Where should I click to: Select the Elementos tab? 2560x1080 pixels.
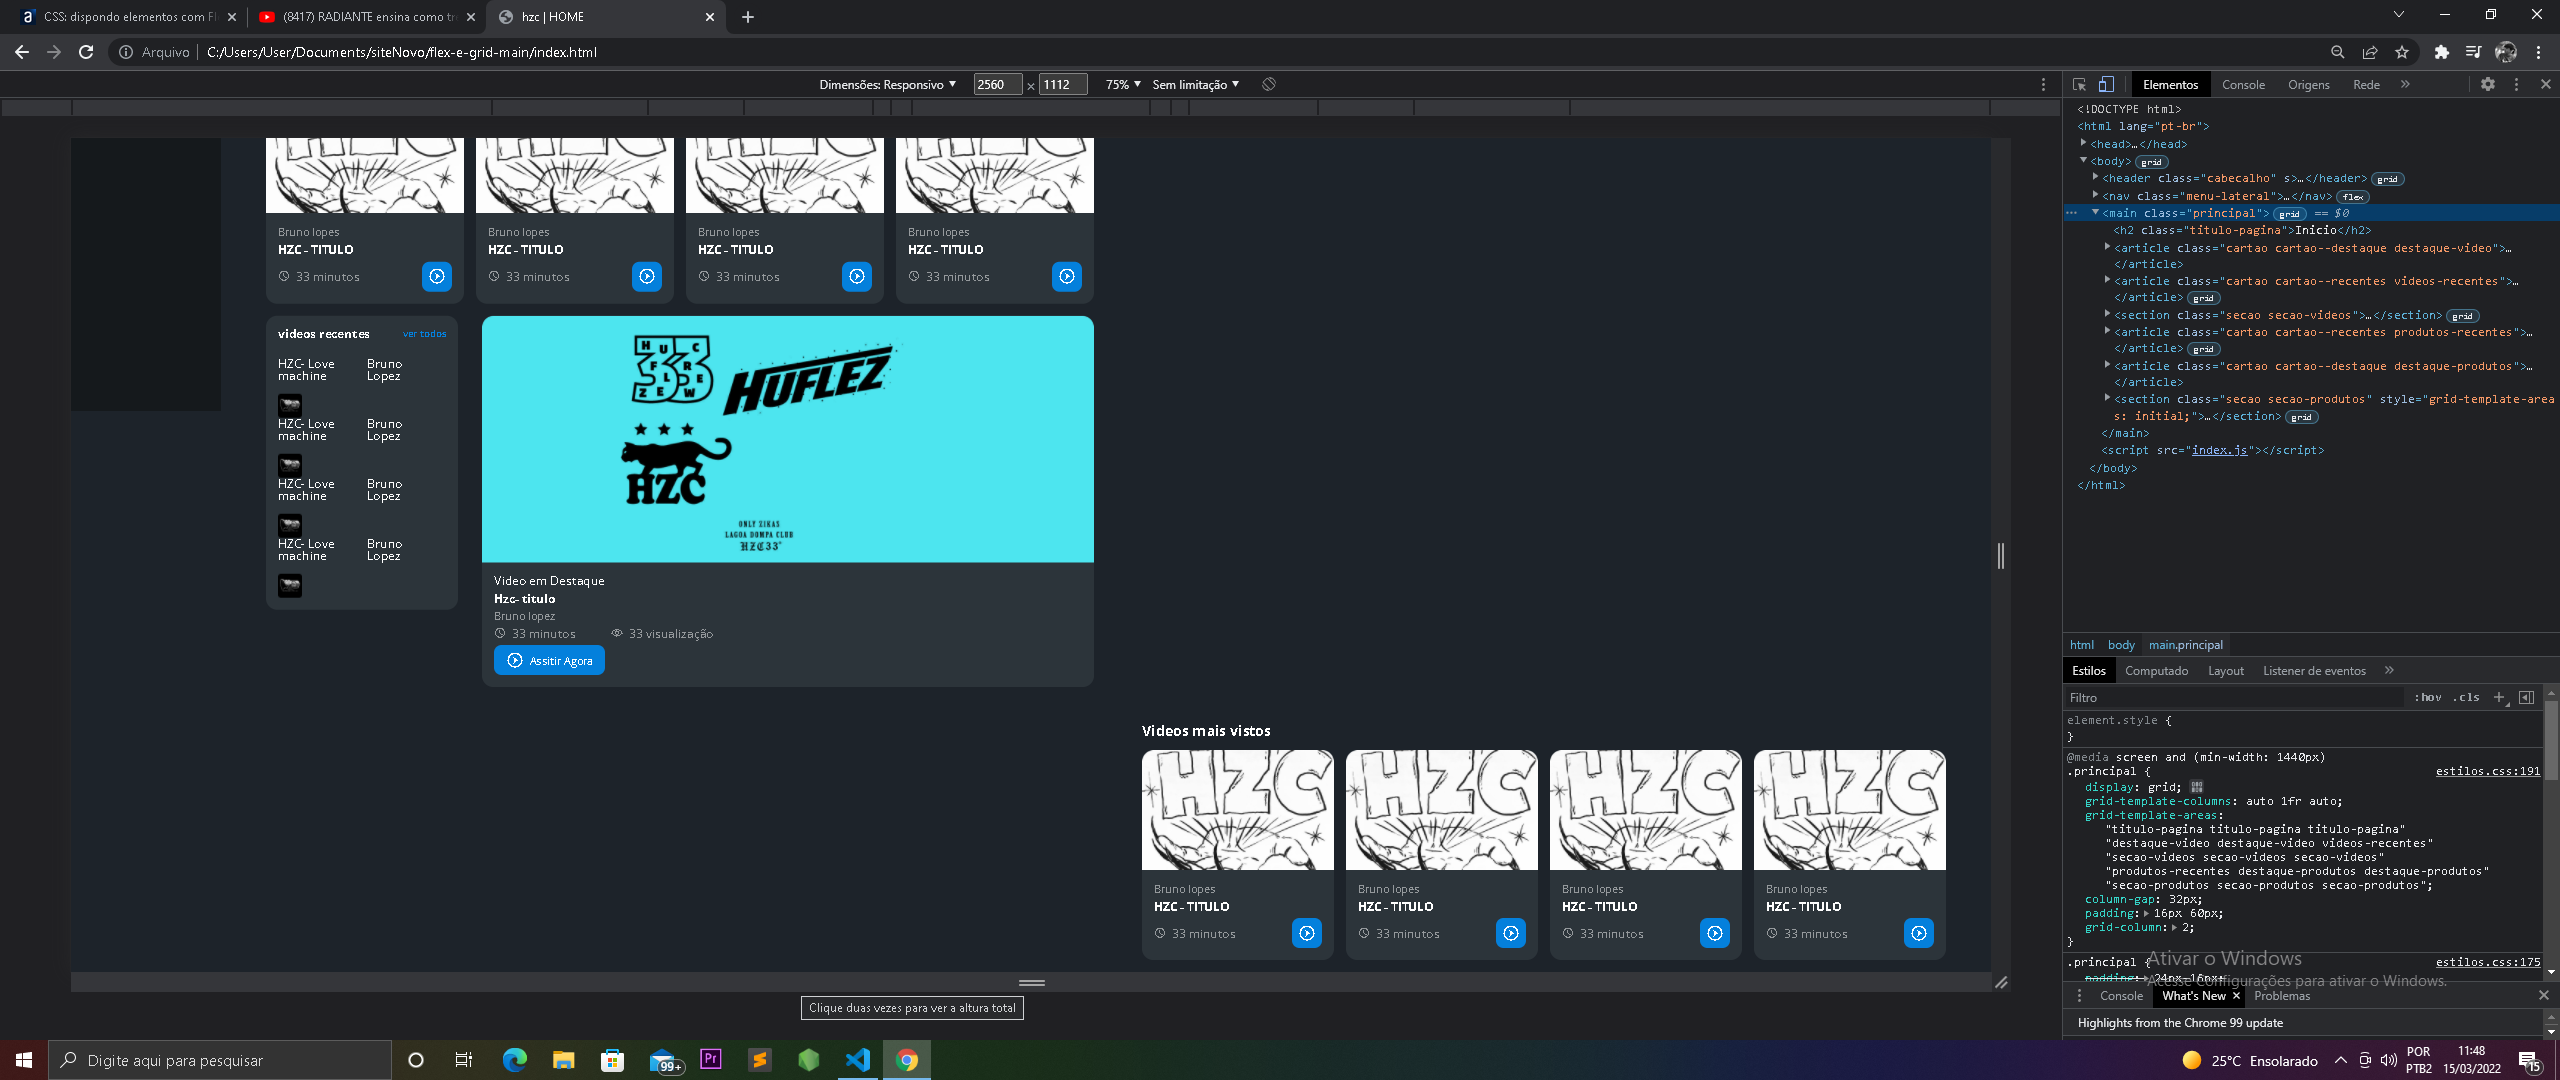2170,85
